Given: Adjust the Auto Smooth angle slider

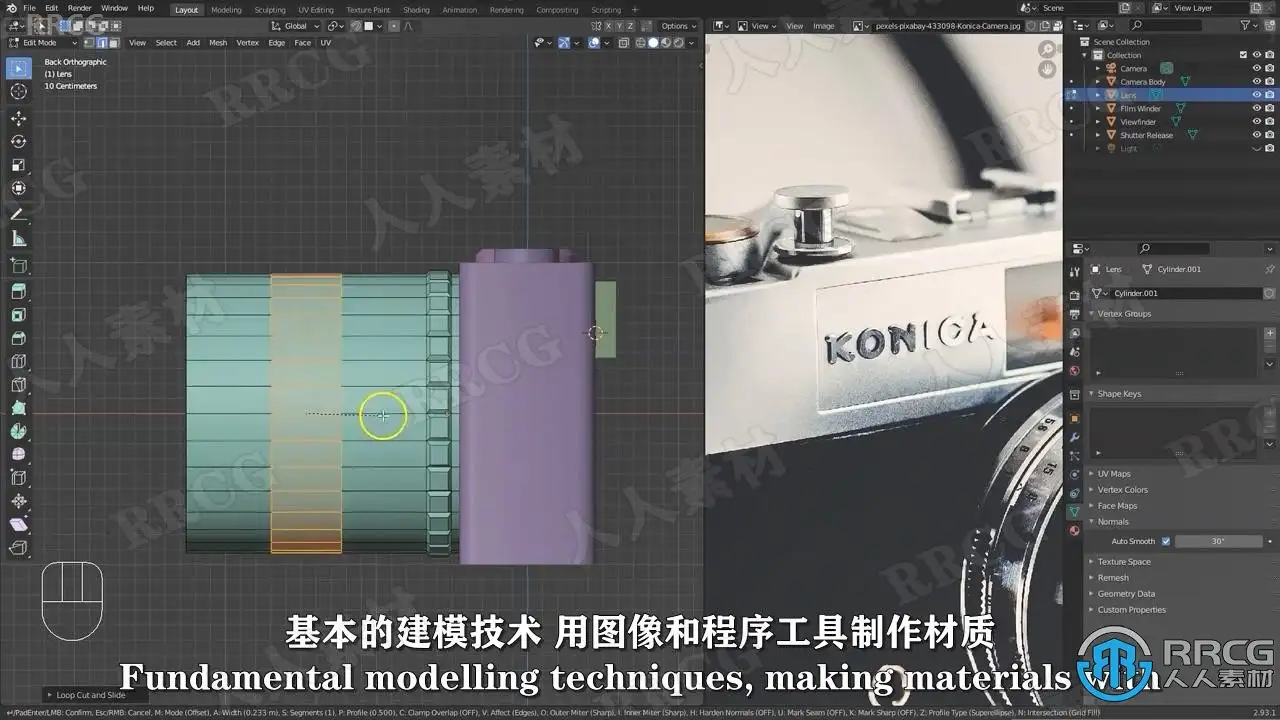Looking at the screenshot, I should 1218,541.
